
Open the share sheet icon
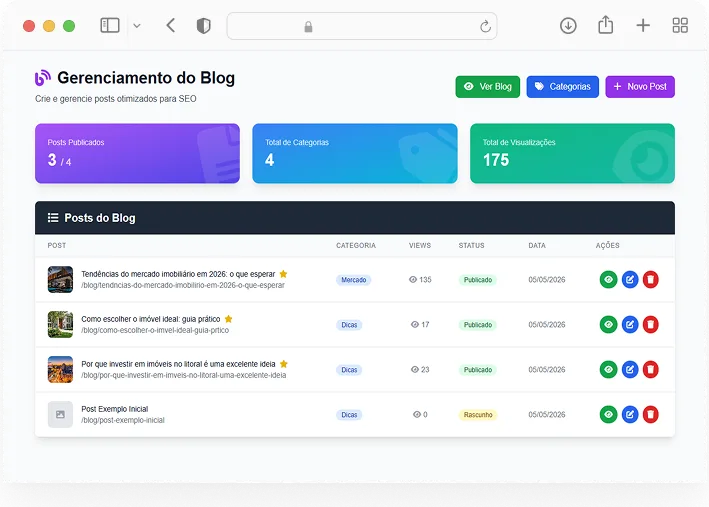(x=605, y=24)
